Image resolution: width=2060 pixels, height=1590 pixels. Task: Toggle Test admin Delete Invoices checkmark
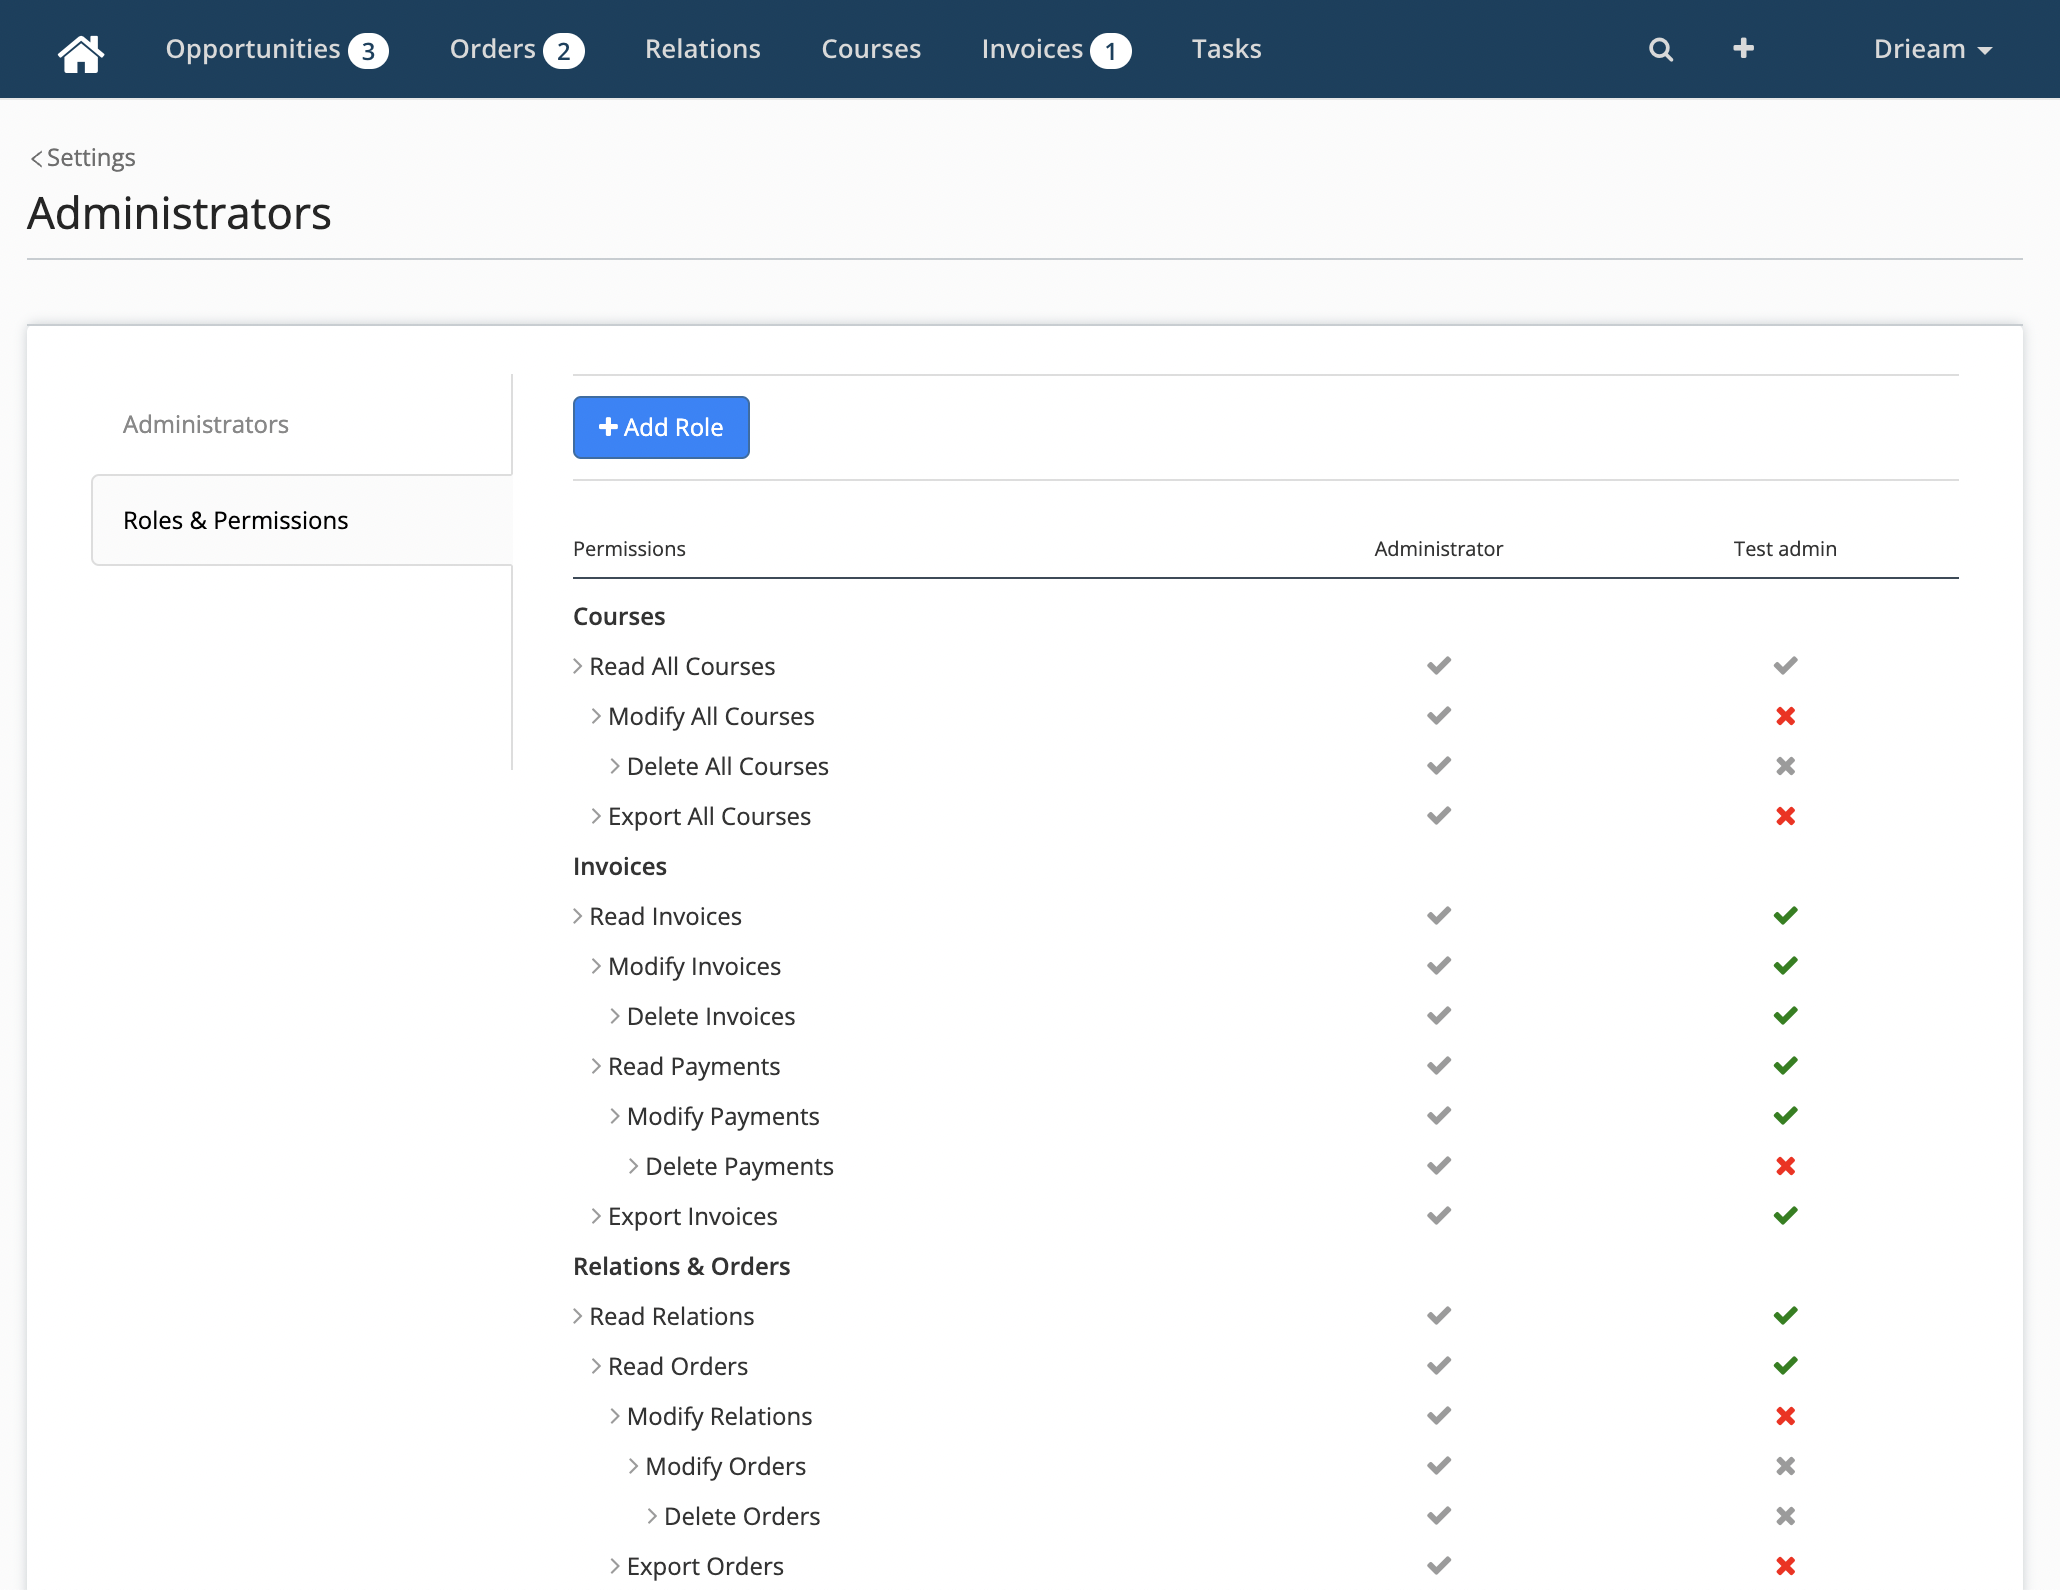point(1785,1015)
